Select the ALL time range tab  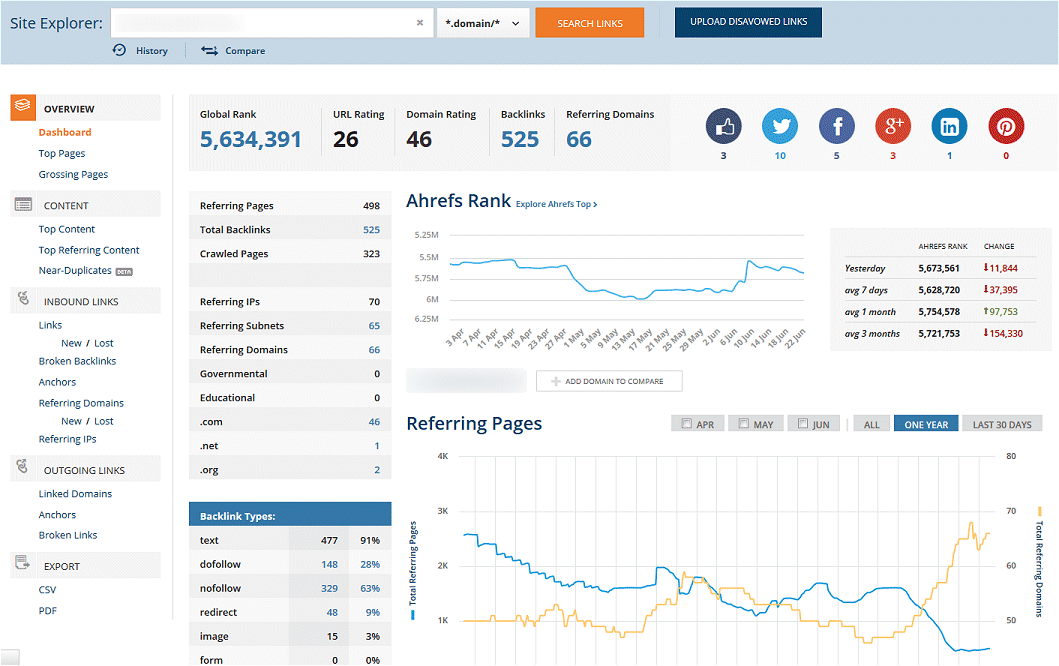[x=872, y=424]
